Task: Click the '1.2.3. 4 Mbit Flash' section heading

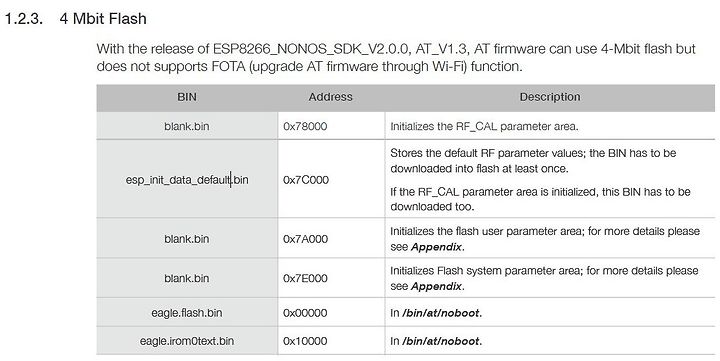Action: pyautogui.click(x=75, y=19)
